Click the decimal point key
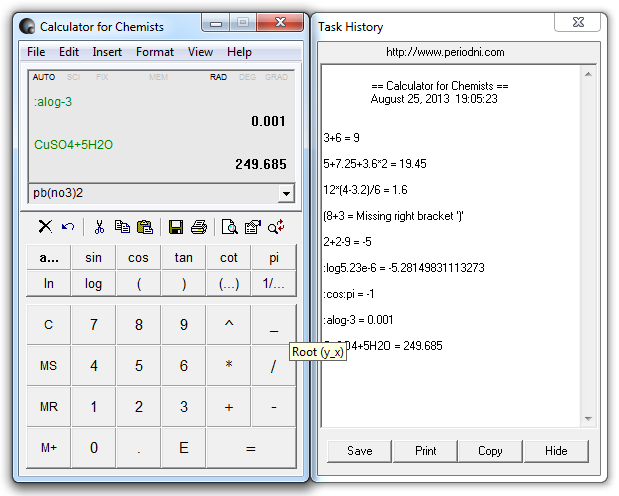The height and width of the screenshot is (496, 619). click(139, 447)
